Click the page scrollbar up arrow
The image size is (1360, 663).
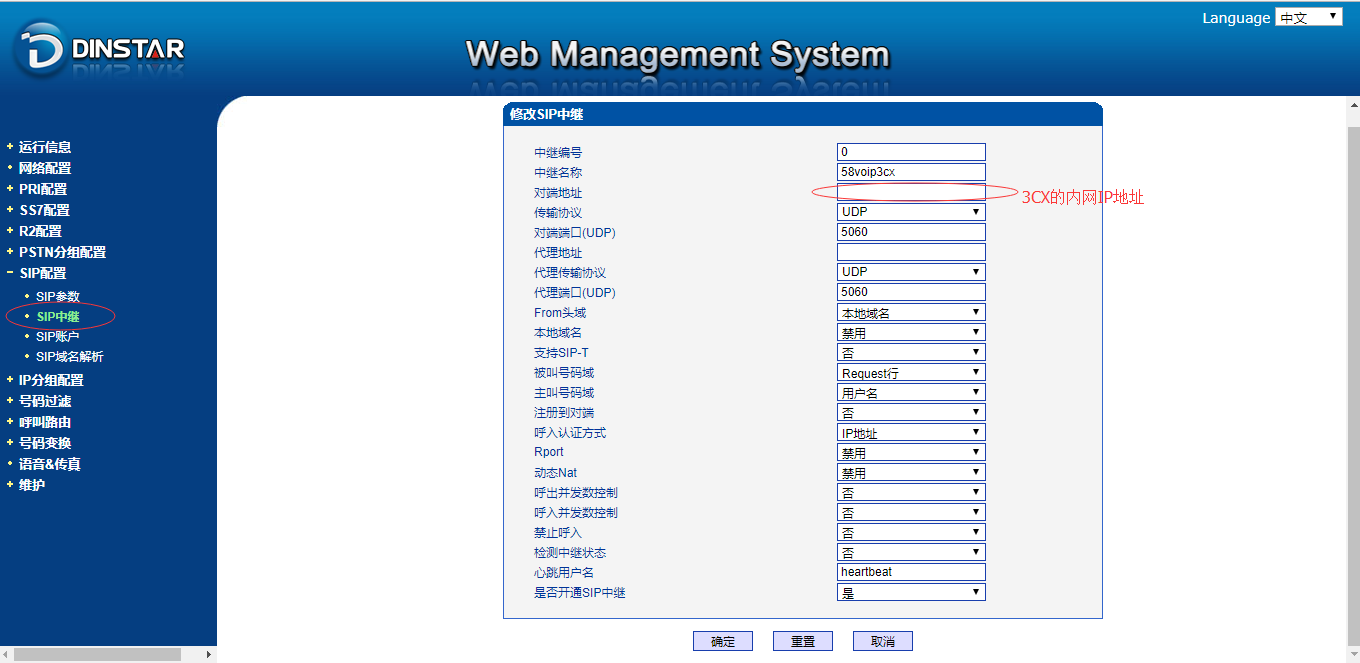pyautogui.click(x=1353, y=104)
